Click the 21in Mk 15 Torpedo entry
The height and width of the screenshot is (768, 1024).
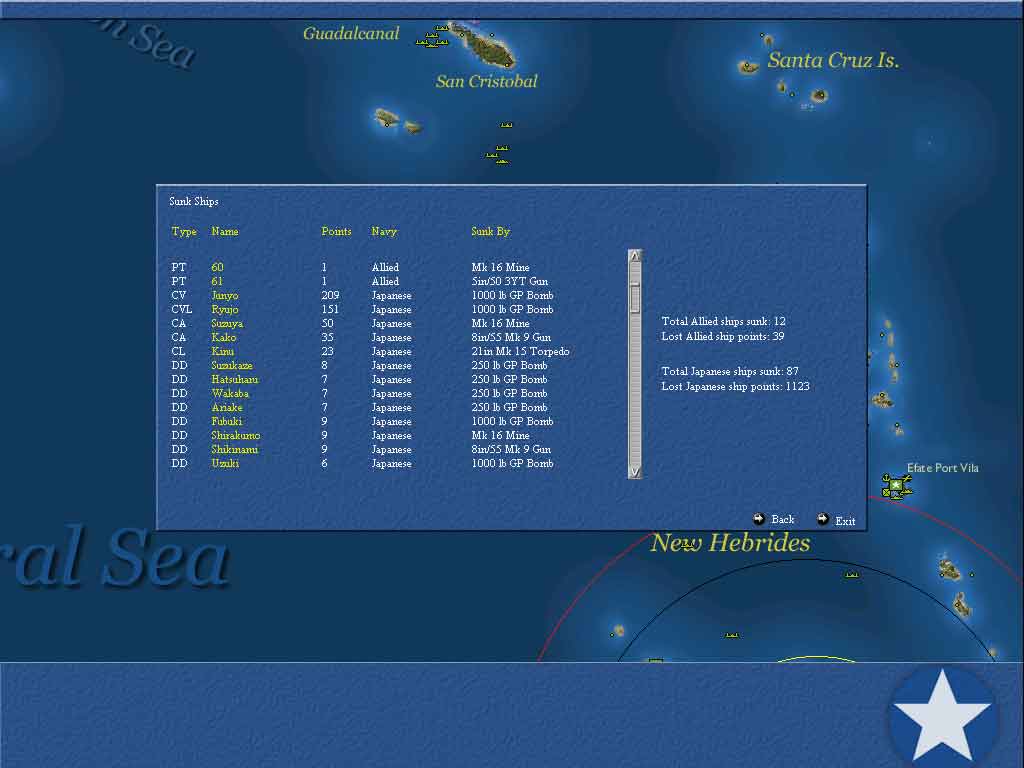click(x=520, y=351)
